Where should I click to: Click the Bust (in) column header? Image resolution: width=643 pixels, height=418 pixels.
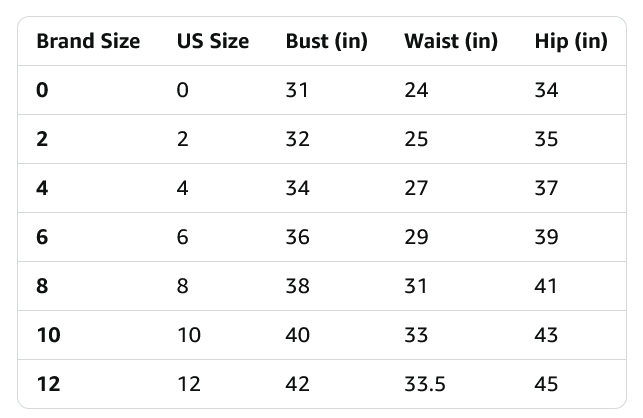pos(326,41)
